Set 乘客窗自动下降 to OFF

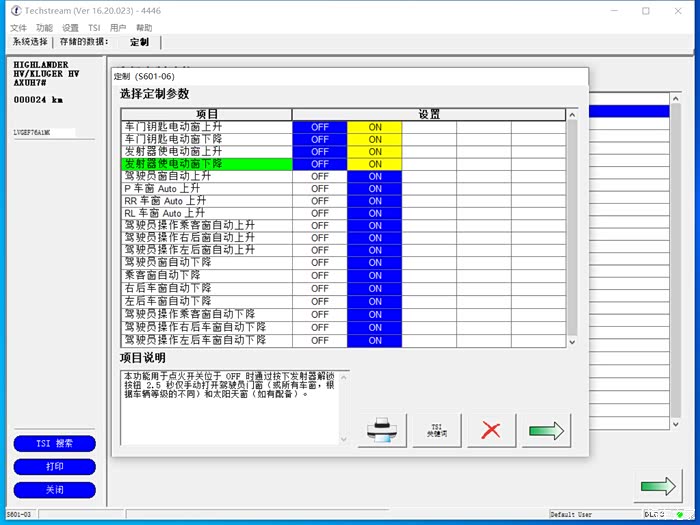(320, 275)
